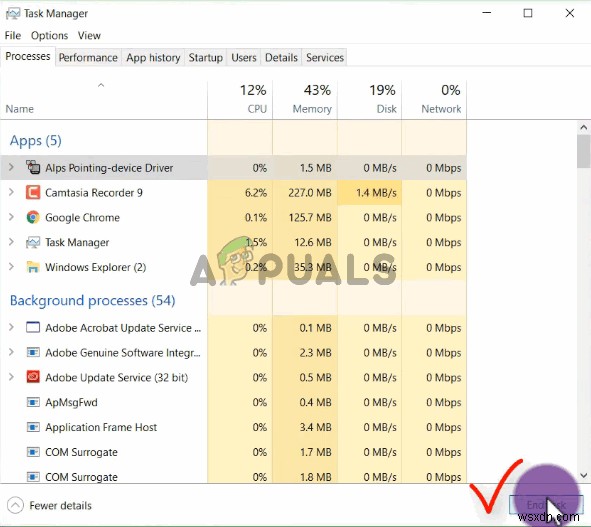
Task: Click the End task button
Action: (546, 504)
